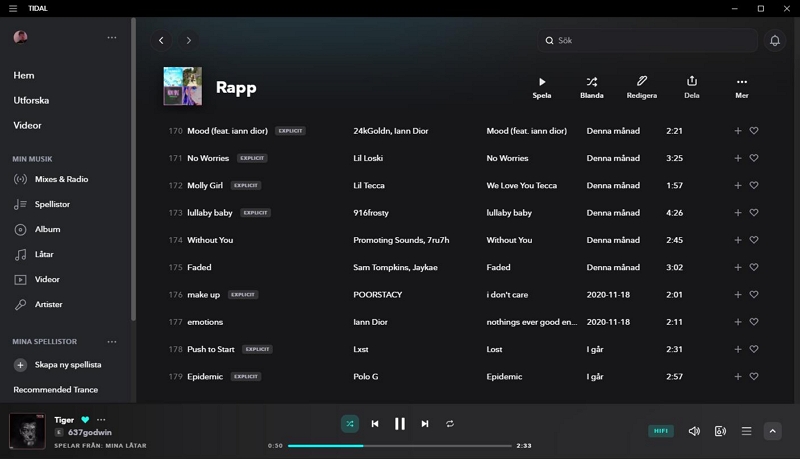Share the playlist with Dela

click(x=691, y=82)
